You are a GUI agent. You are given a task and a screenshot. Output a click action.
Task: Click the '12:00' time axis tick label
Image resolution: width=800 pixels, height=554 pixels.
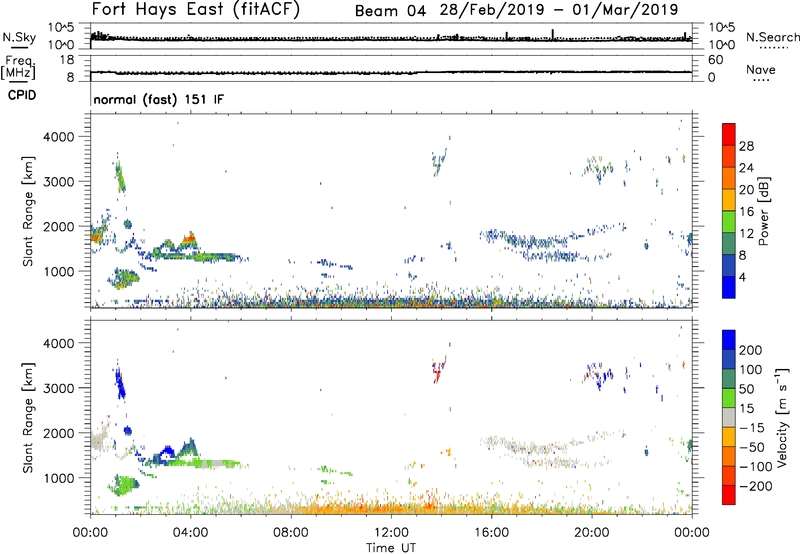[x=391, y=533]
